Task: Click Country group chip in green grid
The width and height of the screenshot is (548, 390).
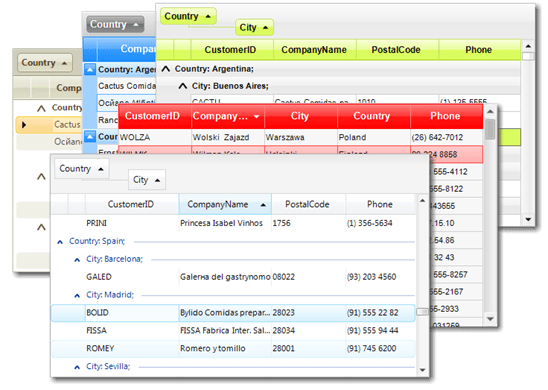Action: [188, 16]
